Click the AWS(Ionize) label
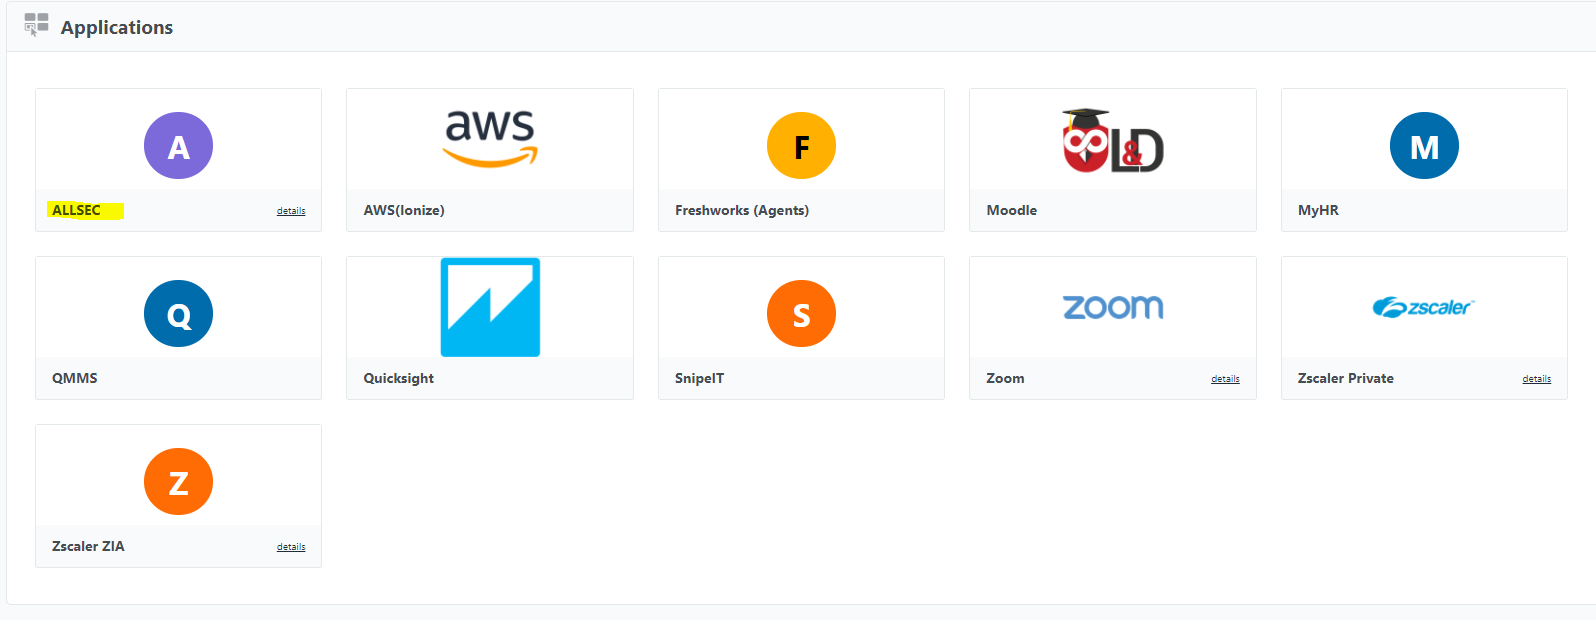This screenshot has height=620, width=1596. (x=404, y=210)
